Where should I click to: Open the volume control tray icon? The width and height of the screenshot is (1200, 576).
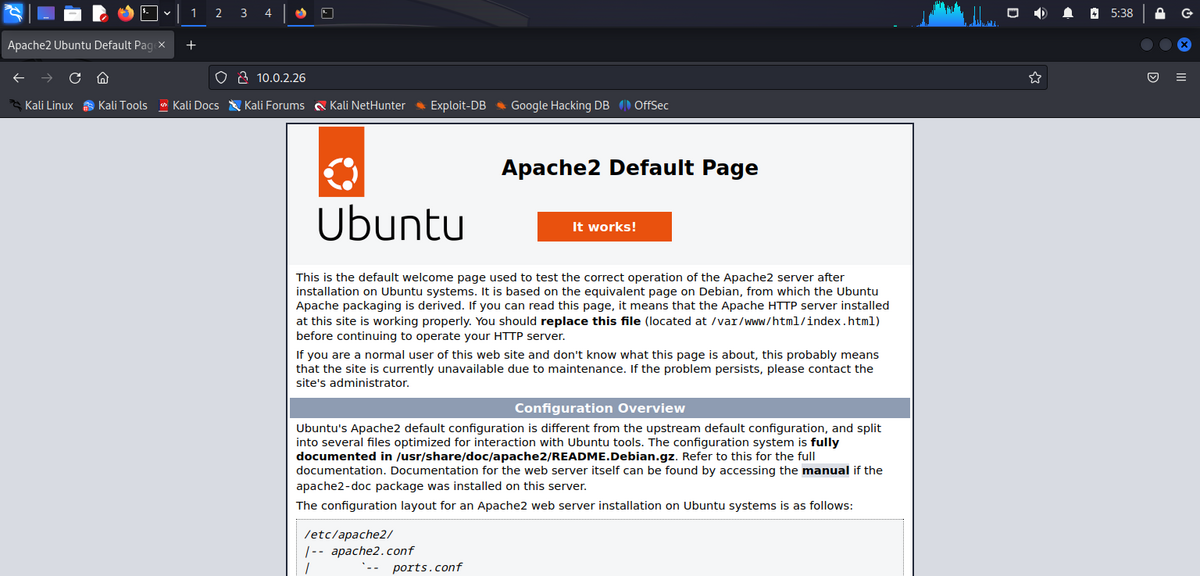(1041, 13)
